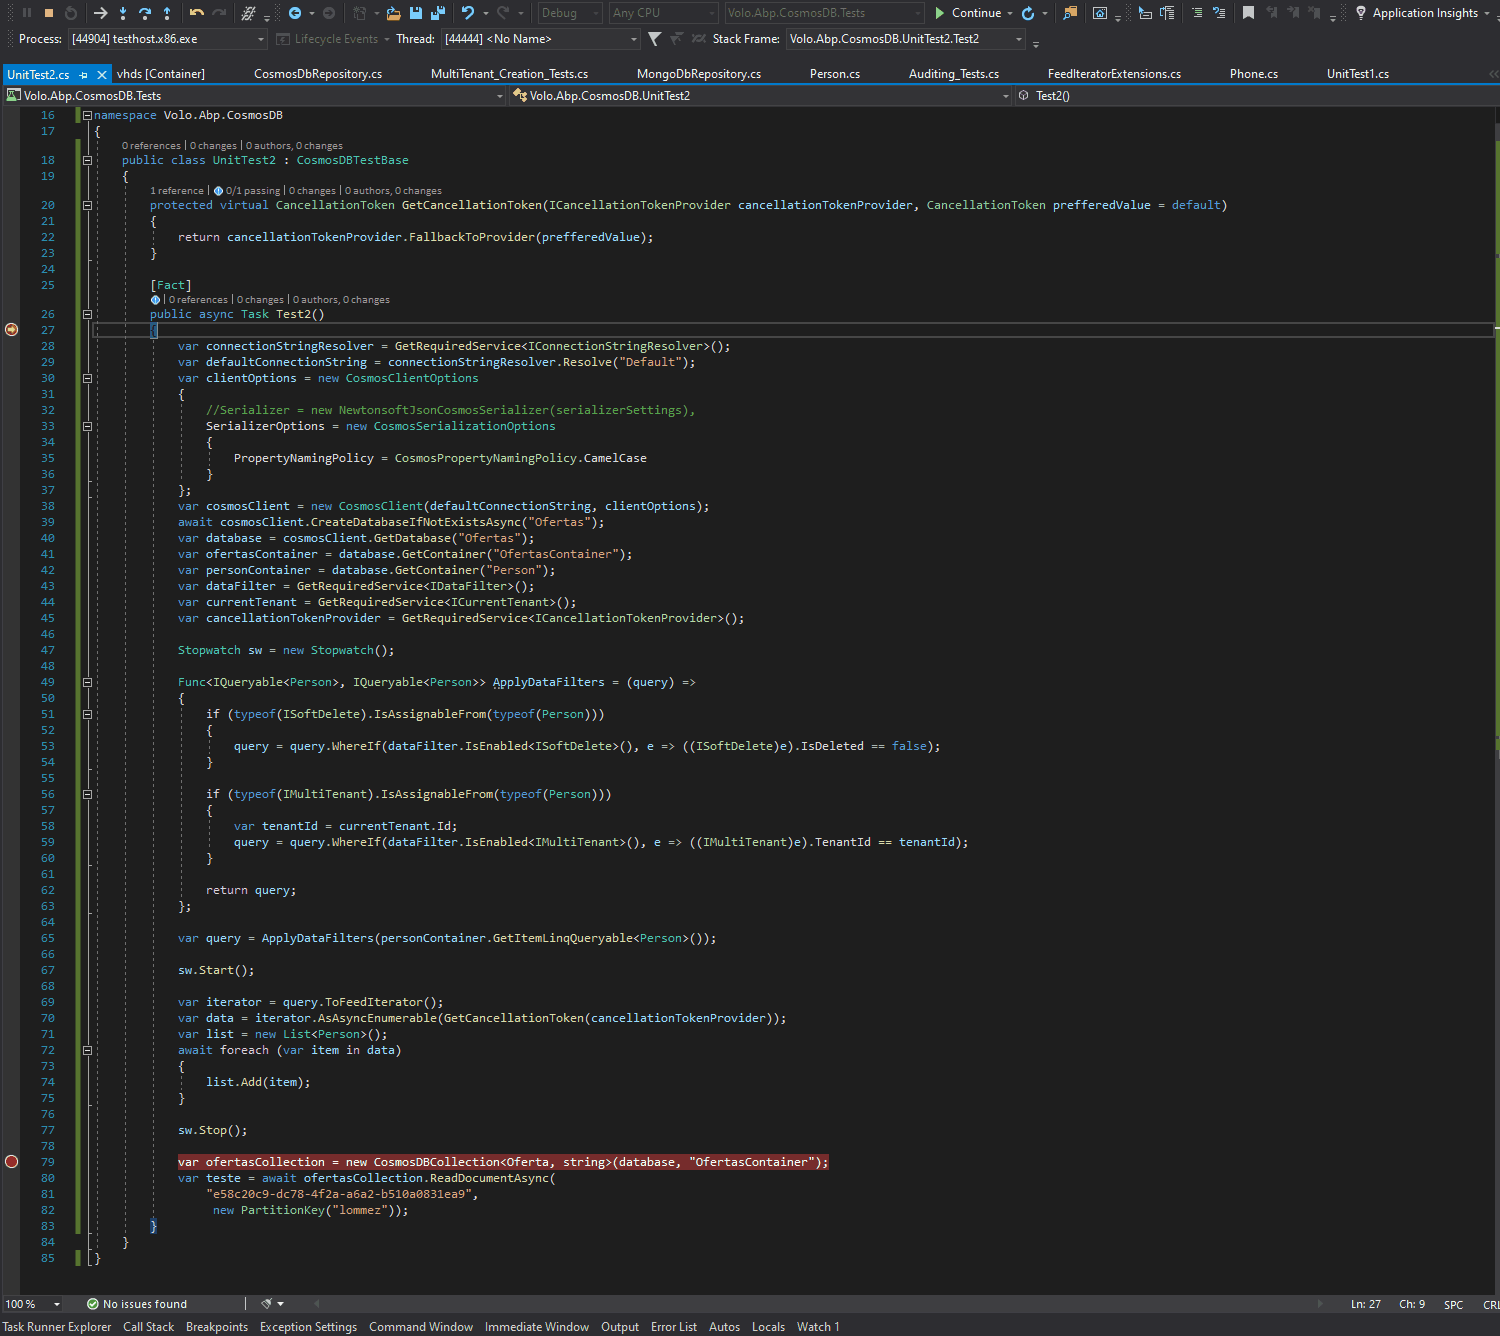This screenshot has height=1336, width=1500.
Task: Open the Any CPU platform dropdown
Action: [662, 13]
